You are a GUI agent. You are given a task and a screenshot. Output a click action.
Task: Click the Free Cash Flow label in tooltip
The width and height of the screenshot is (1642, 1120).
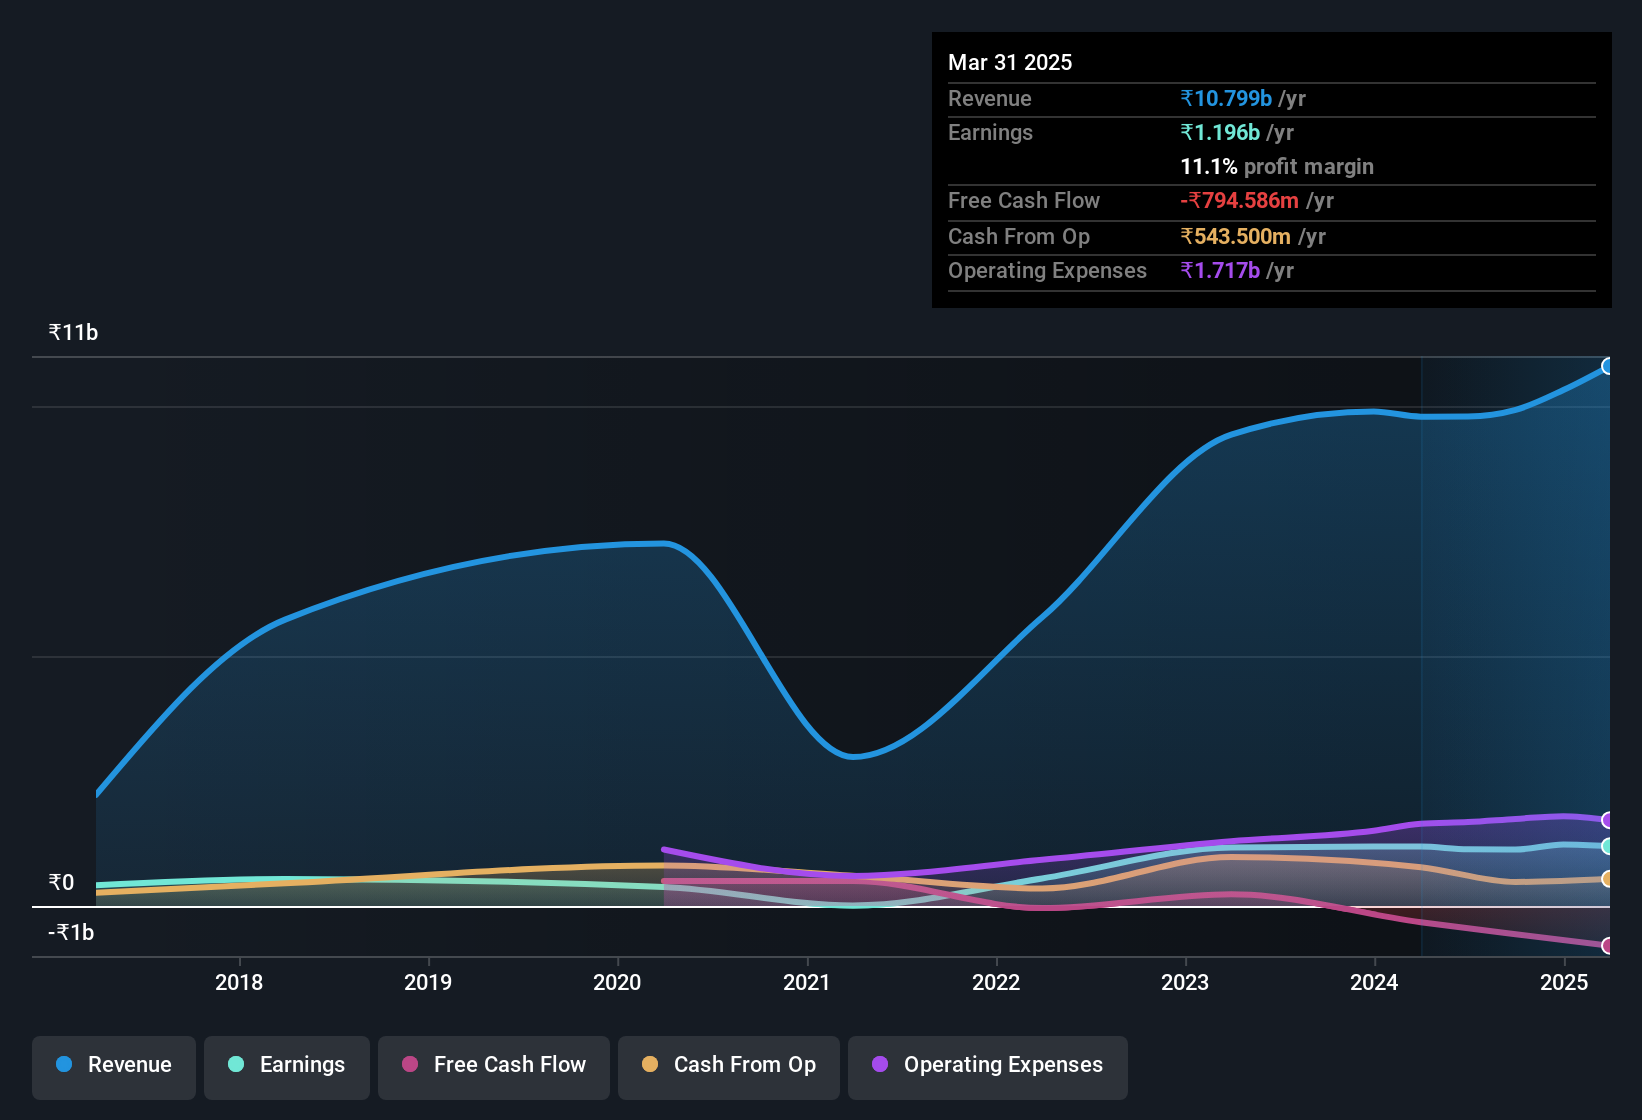tap(1024, 201)
